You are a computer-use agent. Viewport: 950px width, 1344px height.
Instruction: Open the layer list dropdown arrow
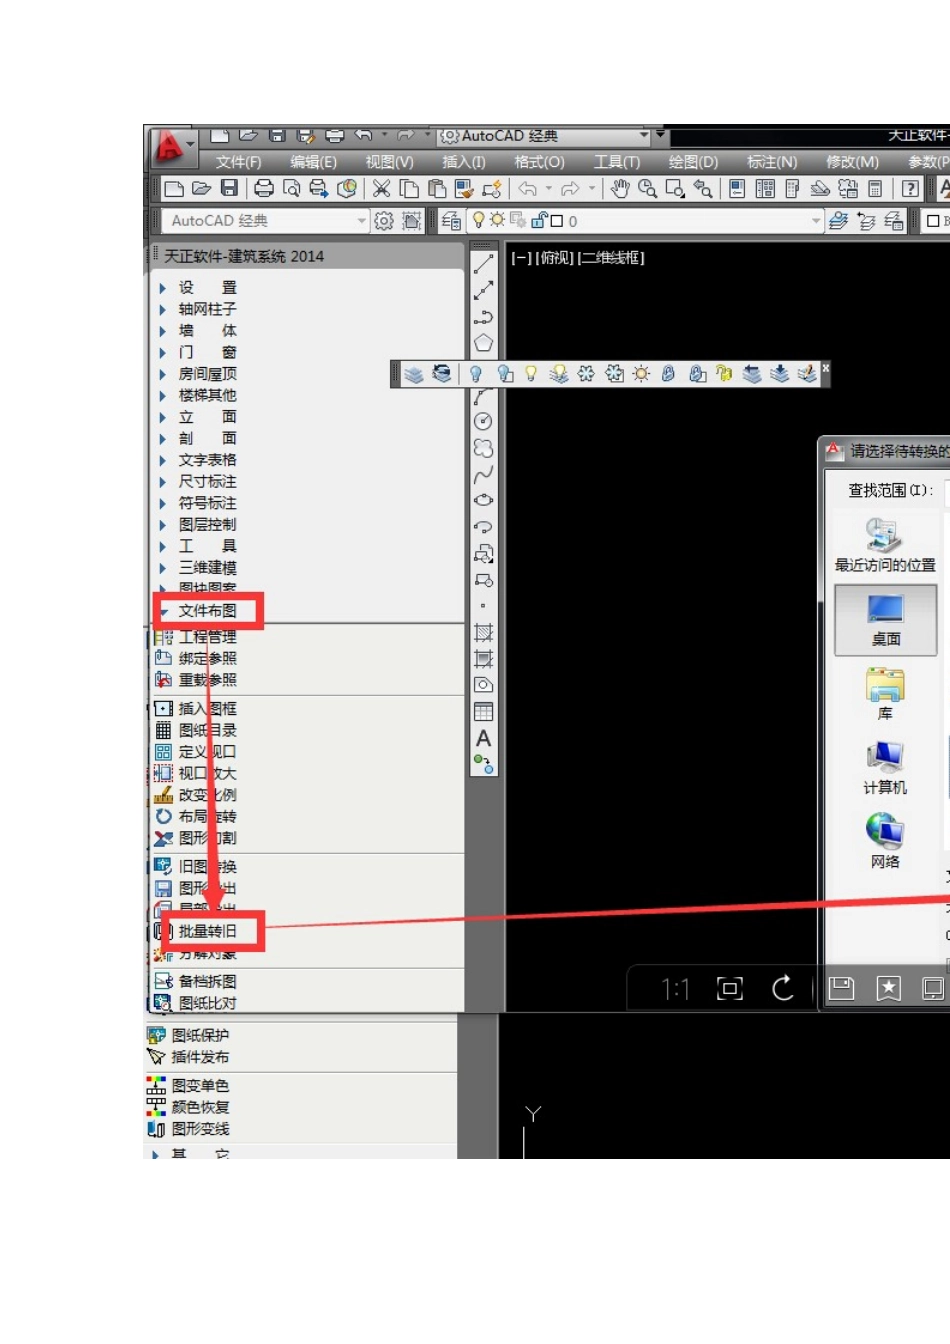coord(816,221)
